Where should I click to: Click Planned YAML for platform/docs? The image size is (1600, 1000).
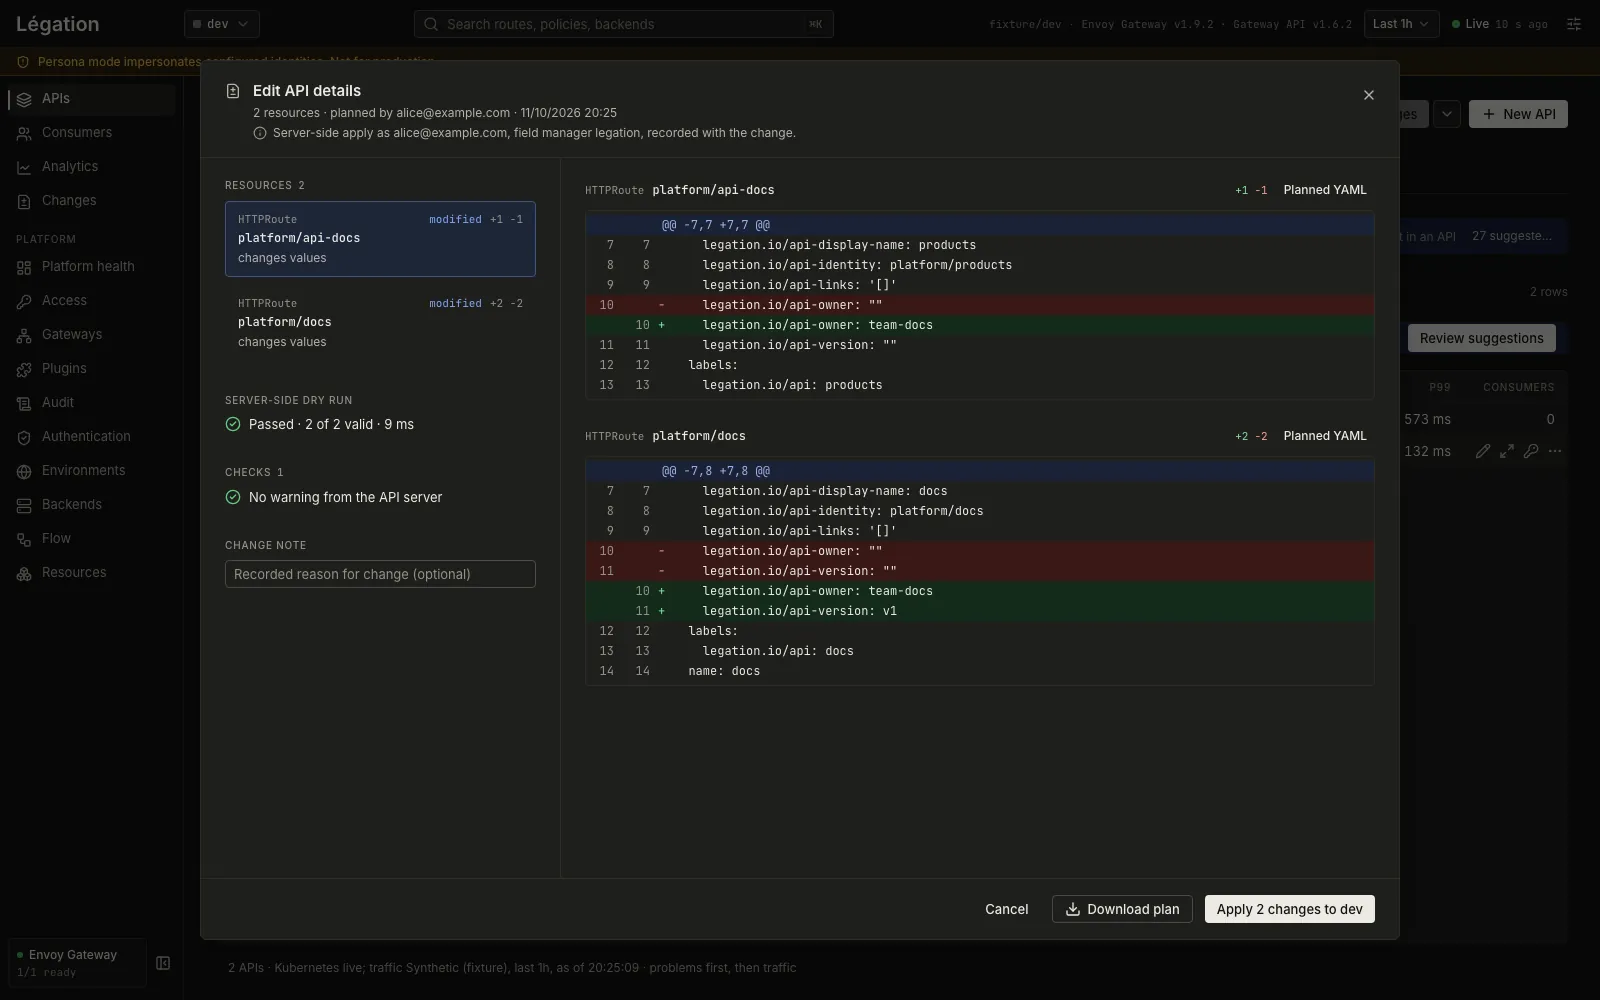pyautogui.click(x=1325, y=436)
